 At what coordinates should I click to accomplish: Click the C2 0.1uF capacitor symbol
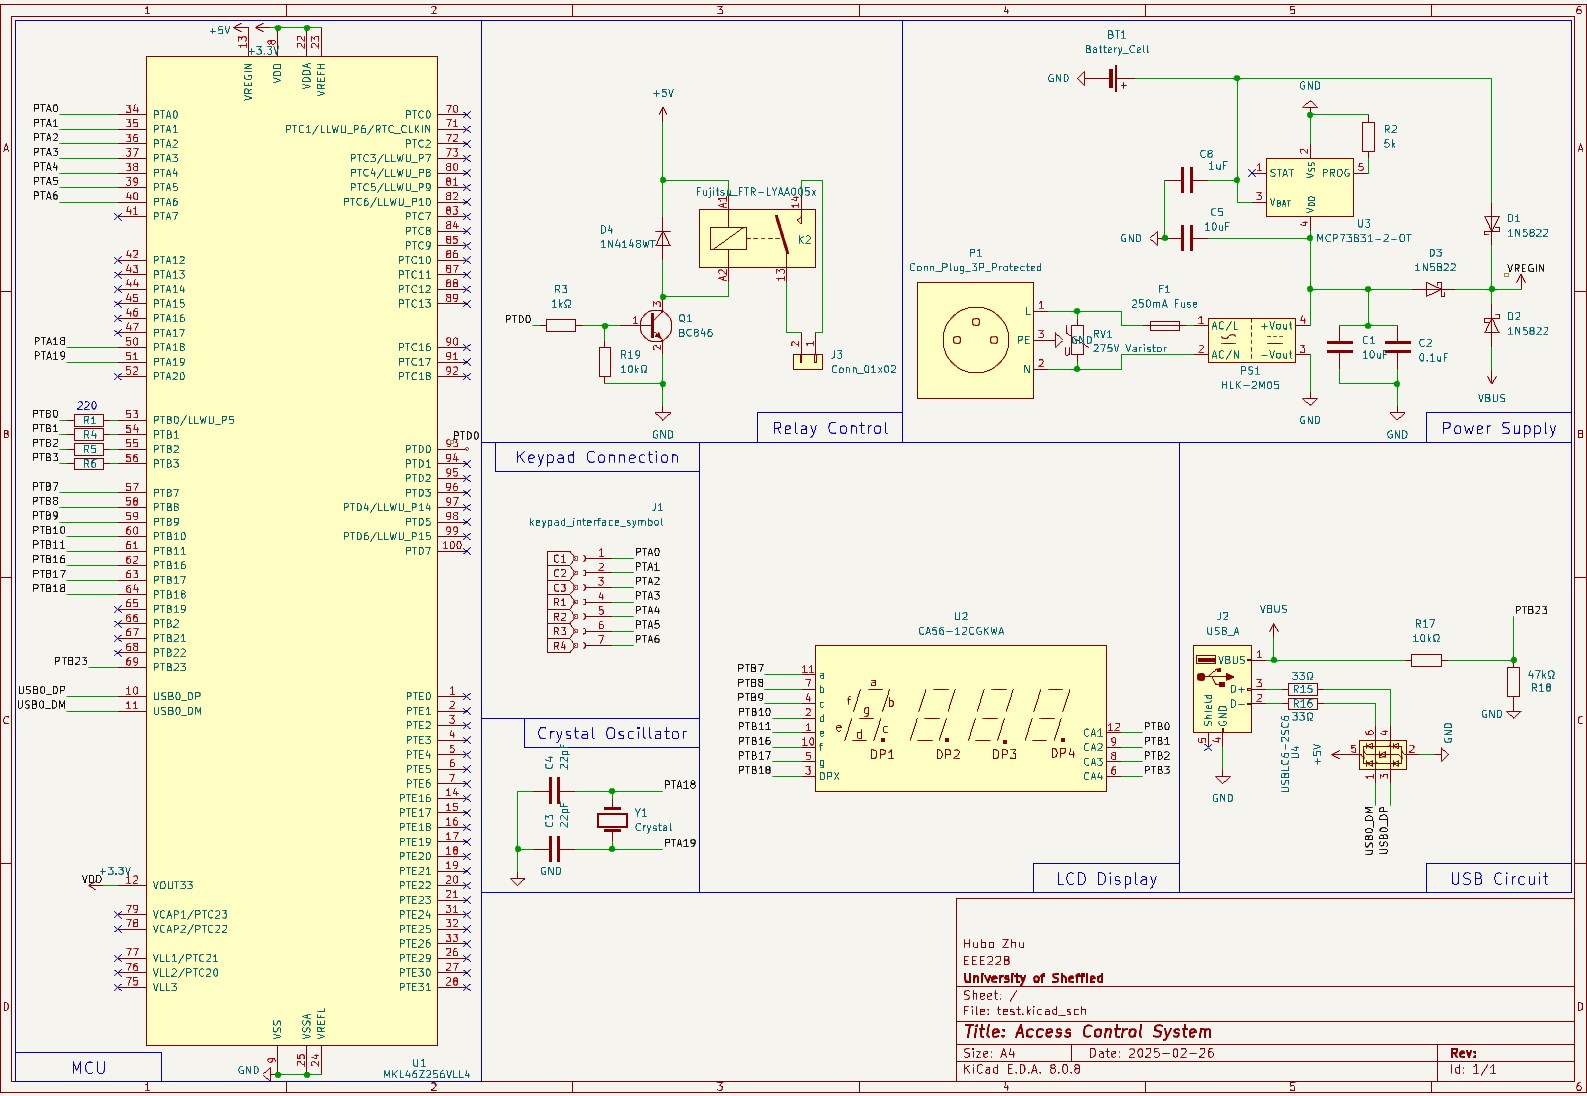1397,347
